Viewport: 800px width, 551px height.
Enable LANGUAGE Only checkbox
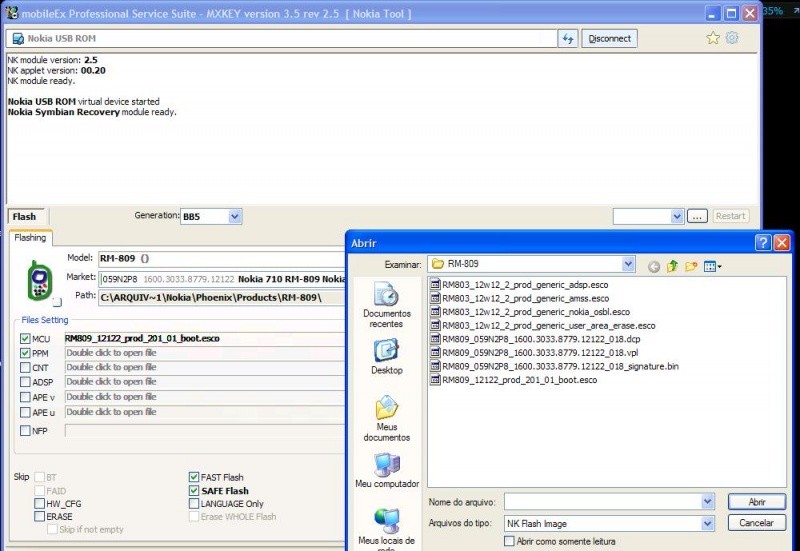pyautogui.click(x=194, y=504)
